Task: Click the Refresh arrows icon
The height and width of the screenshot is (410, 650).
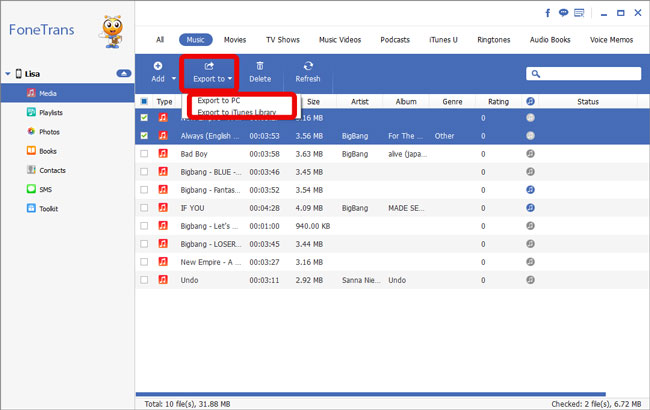Action: 308,66
